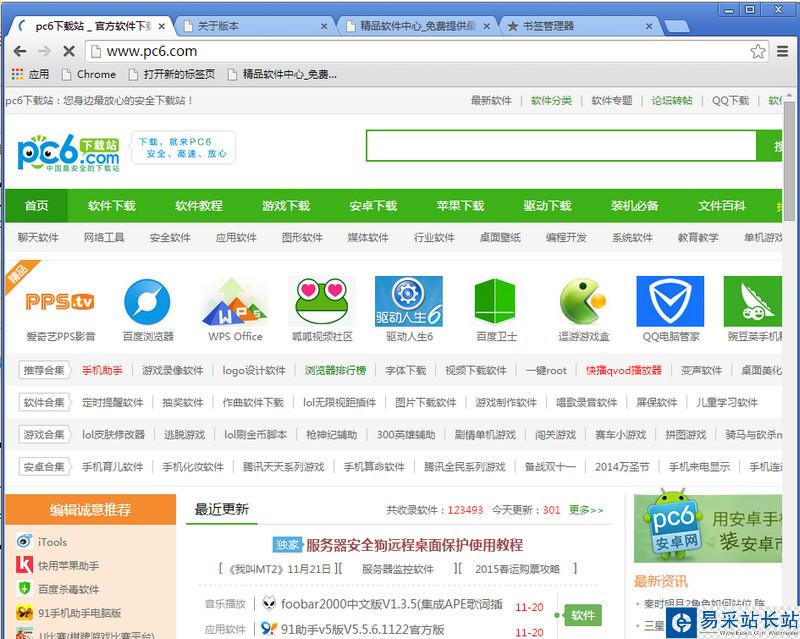Open 论坛转帖 in the top link bar

(671, 101)
